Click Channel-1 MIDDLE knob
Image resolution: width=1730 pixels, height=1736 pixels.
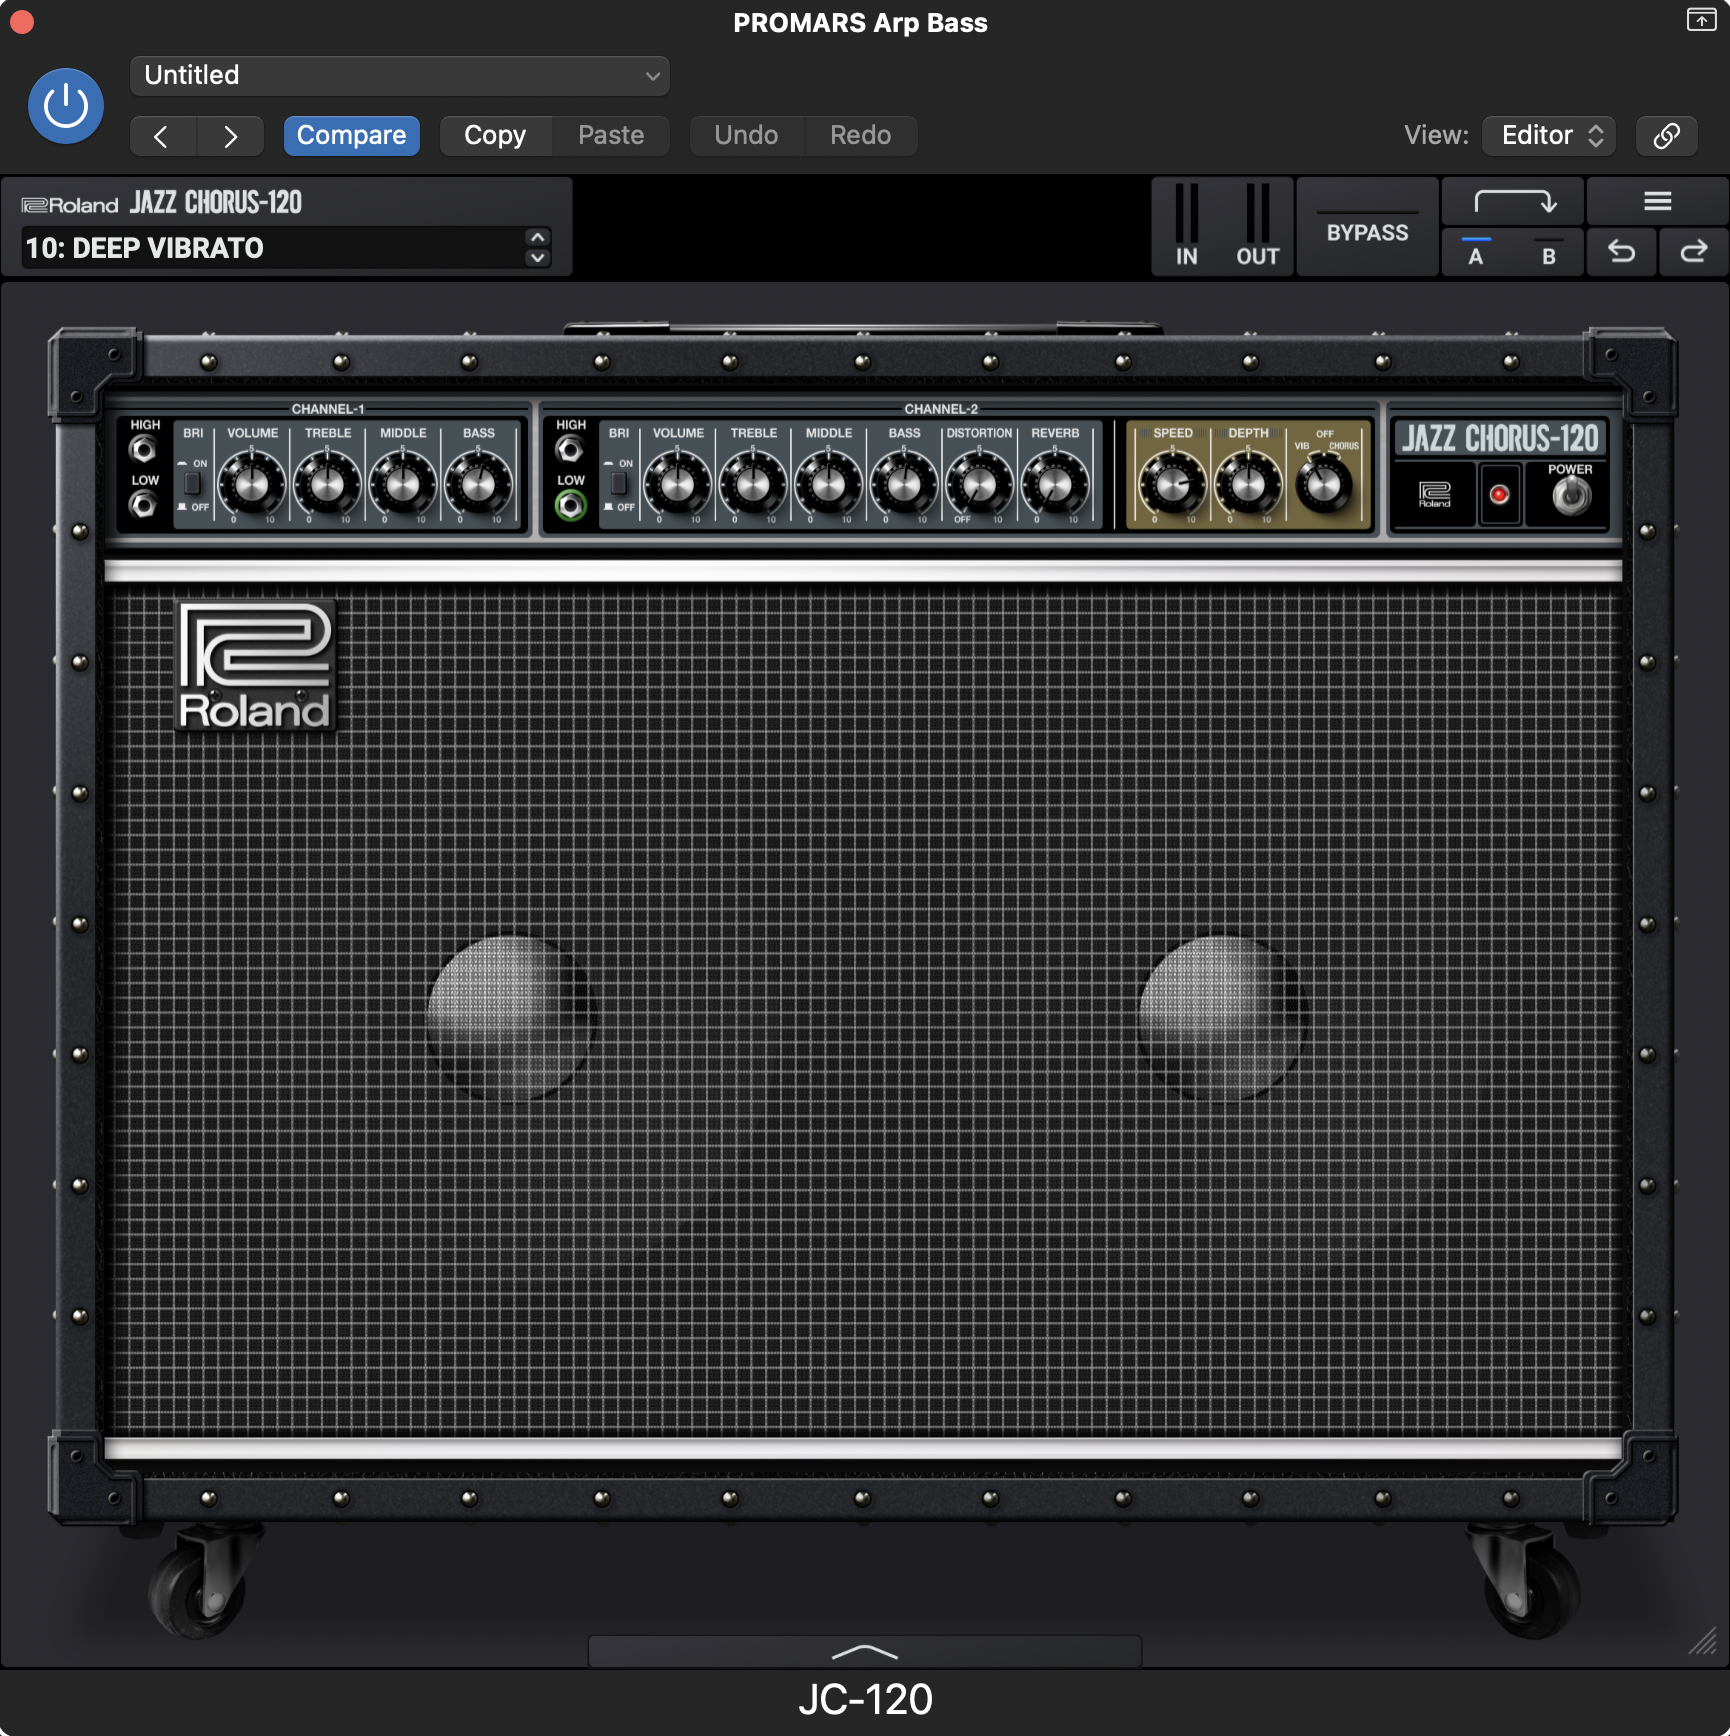(x=403, y=484)
